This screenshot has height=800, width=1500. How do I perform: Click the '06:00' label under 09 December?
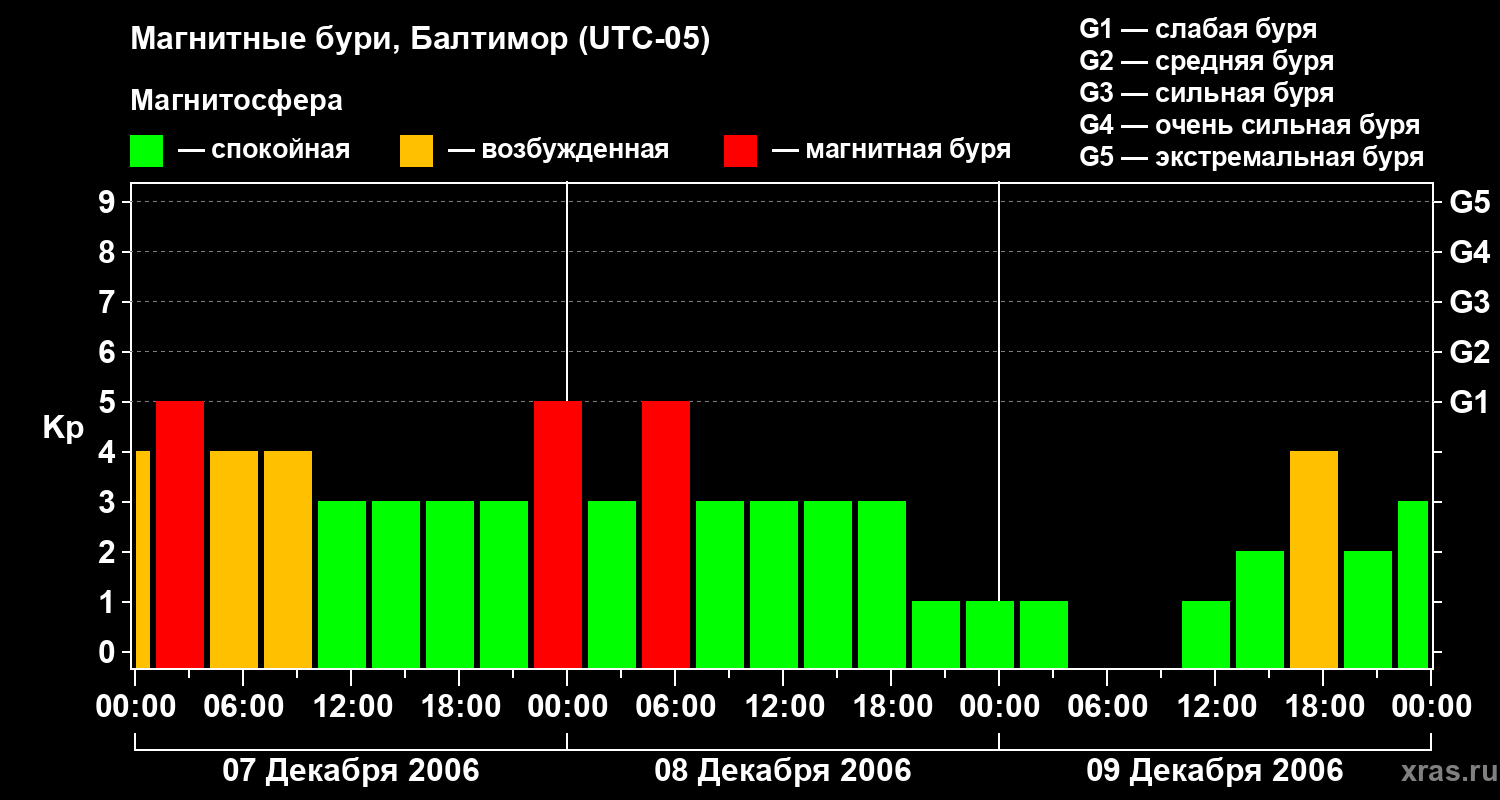(1107, 707)
